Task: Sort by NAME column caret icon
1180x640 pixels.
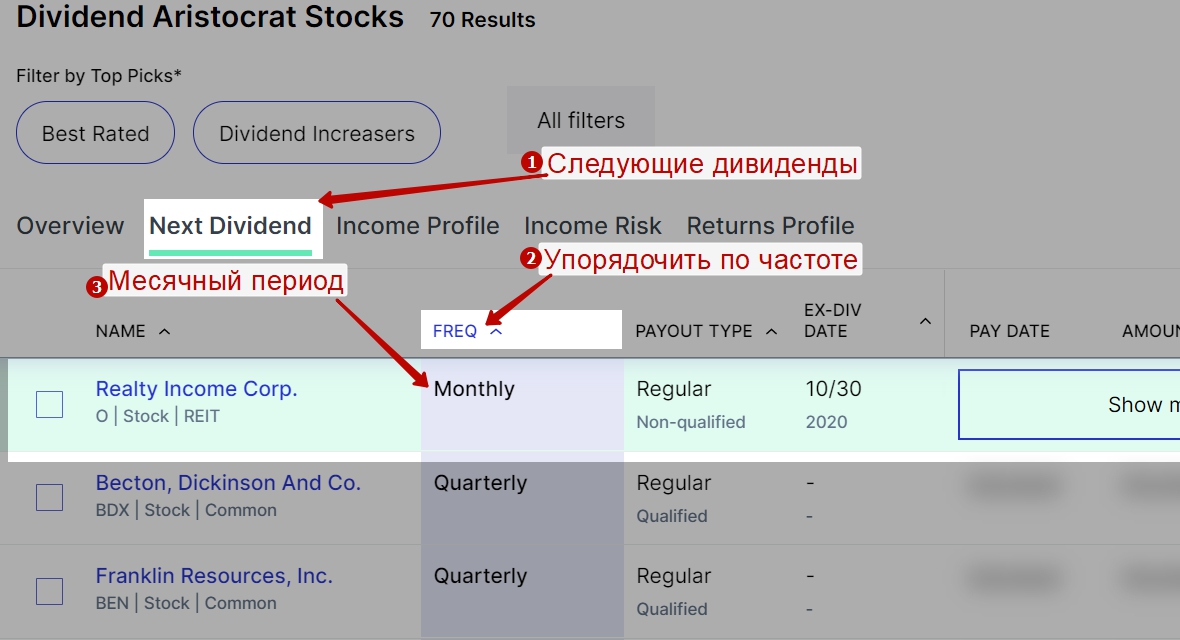Action: click(165, 331)
